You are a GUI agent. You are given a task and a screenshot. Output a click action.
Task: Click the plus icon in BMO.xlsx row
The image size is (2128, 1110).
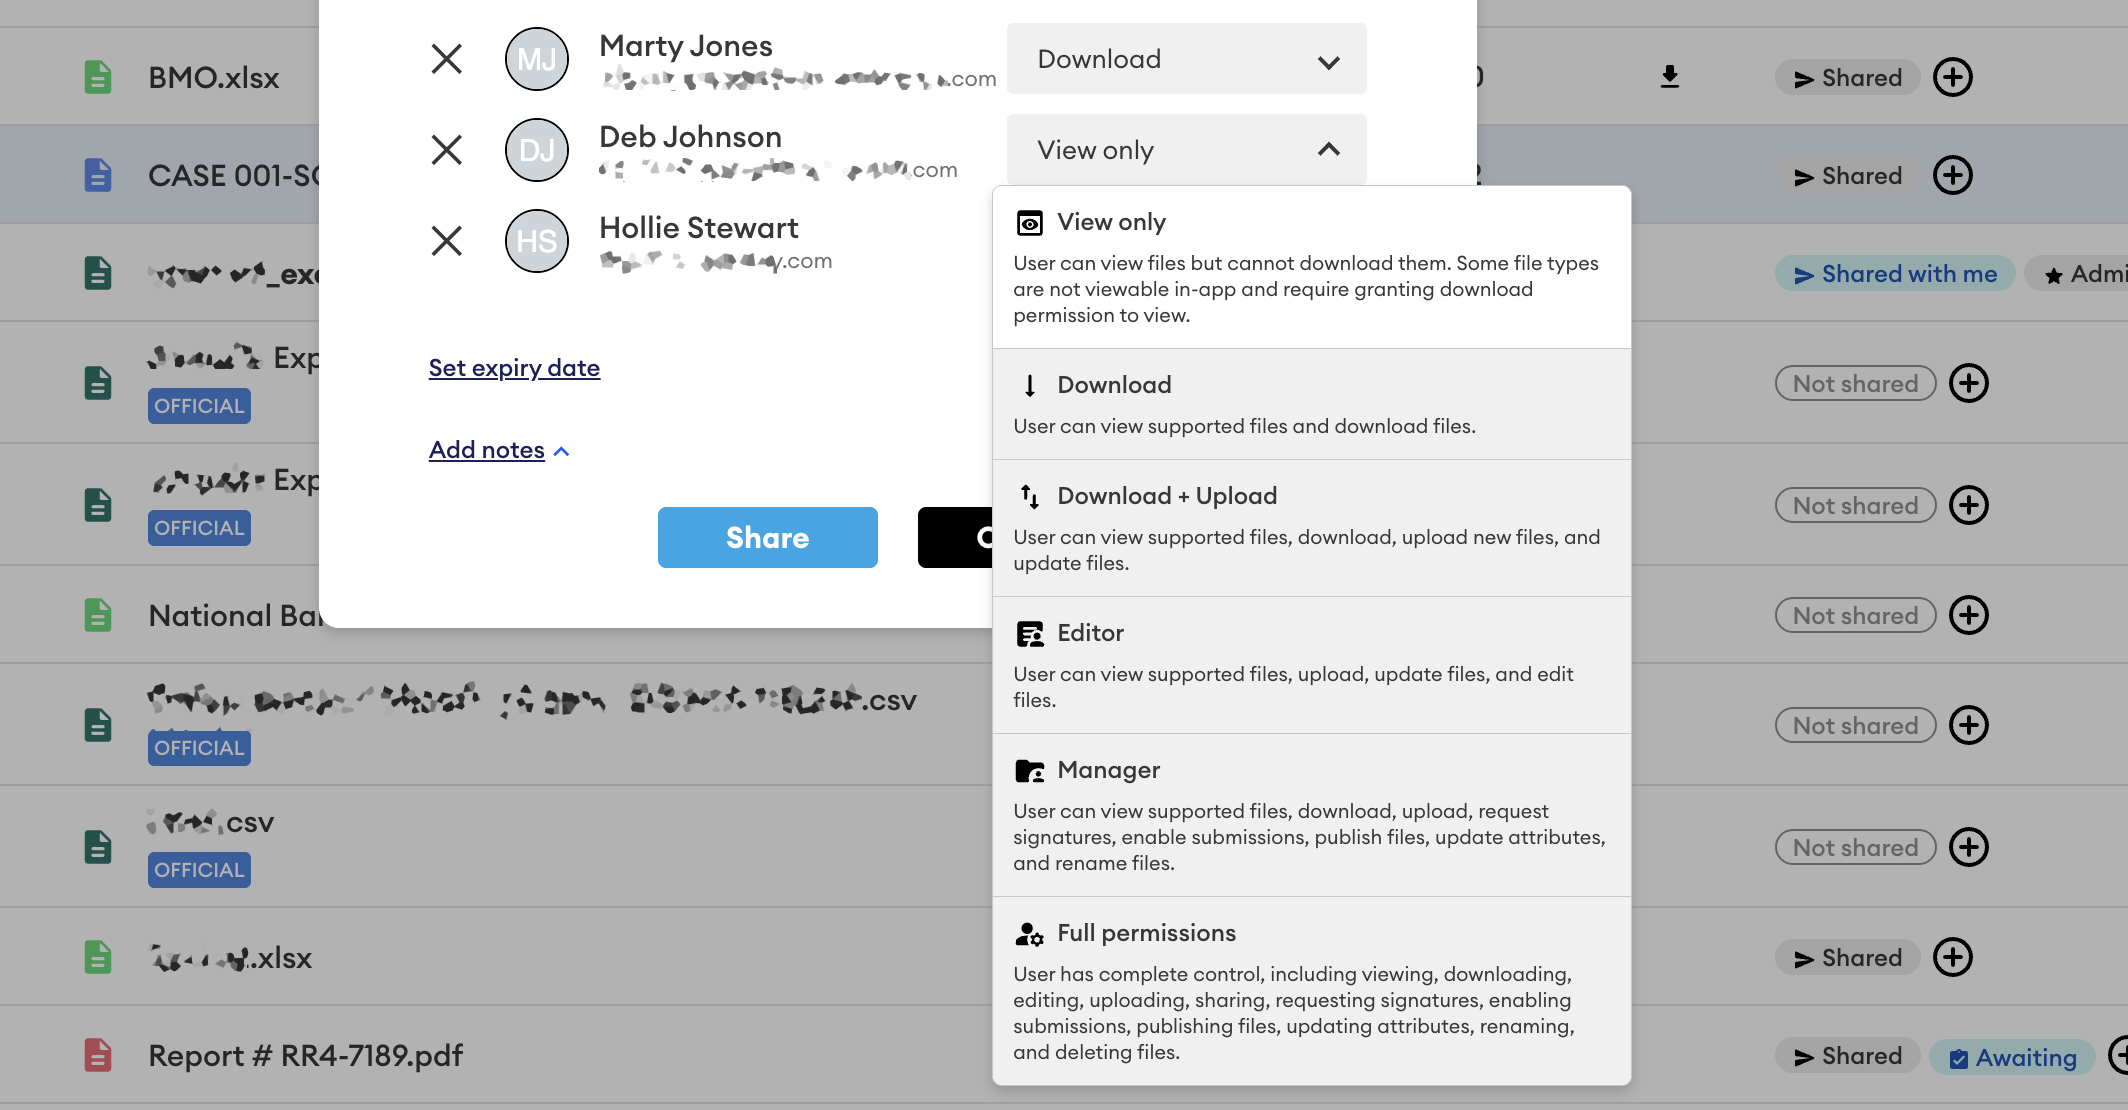click(1952, 77)
